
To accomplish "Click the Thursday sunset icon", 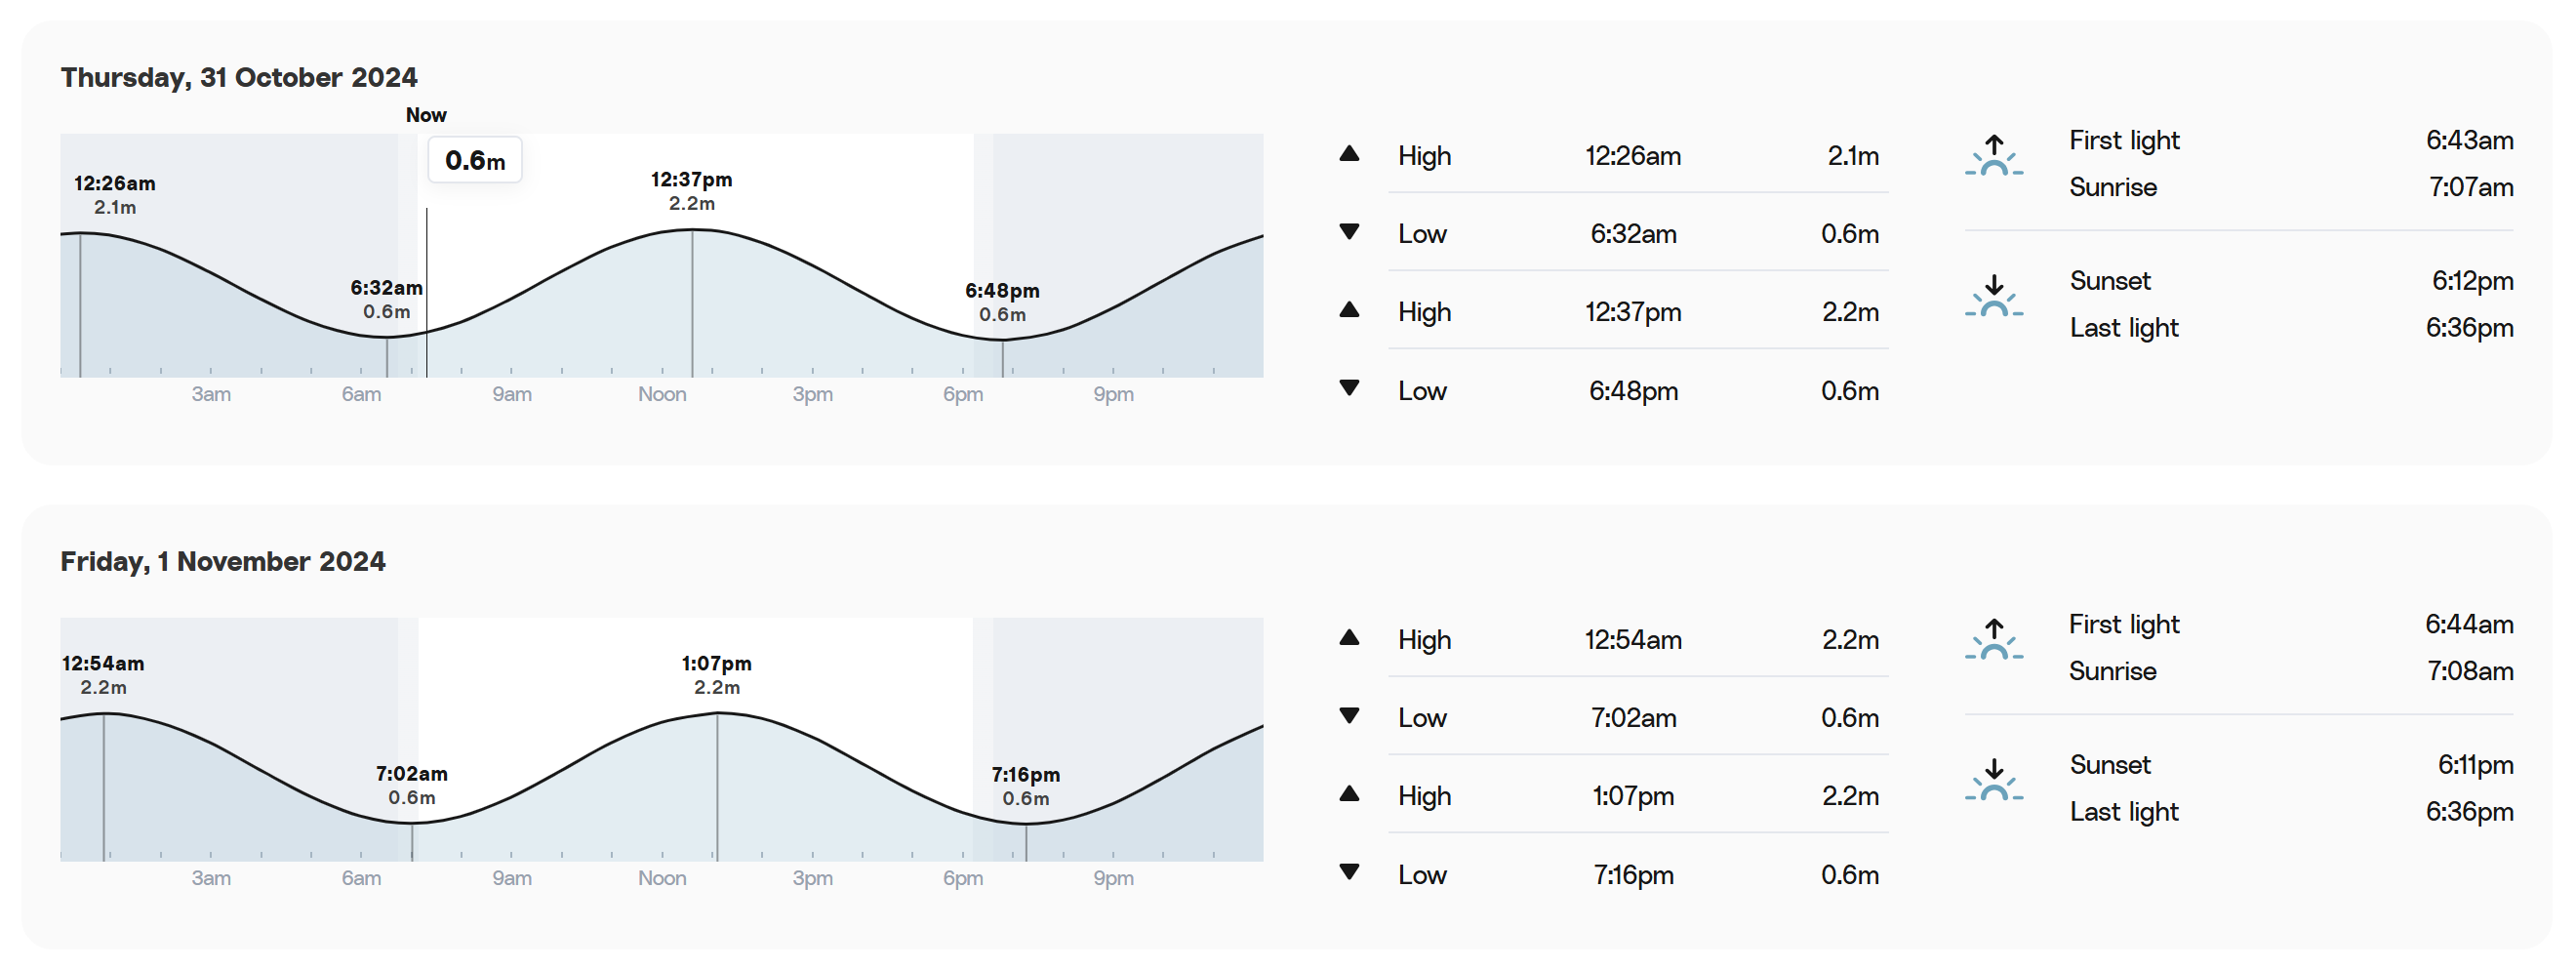I will (1993, 296).
